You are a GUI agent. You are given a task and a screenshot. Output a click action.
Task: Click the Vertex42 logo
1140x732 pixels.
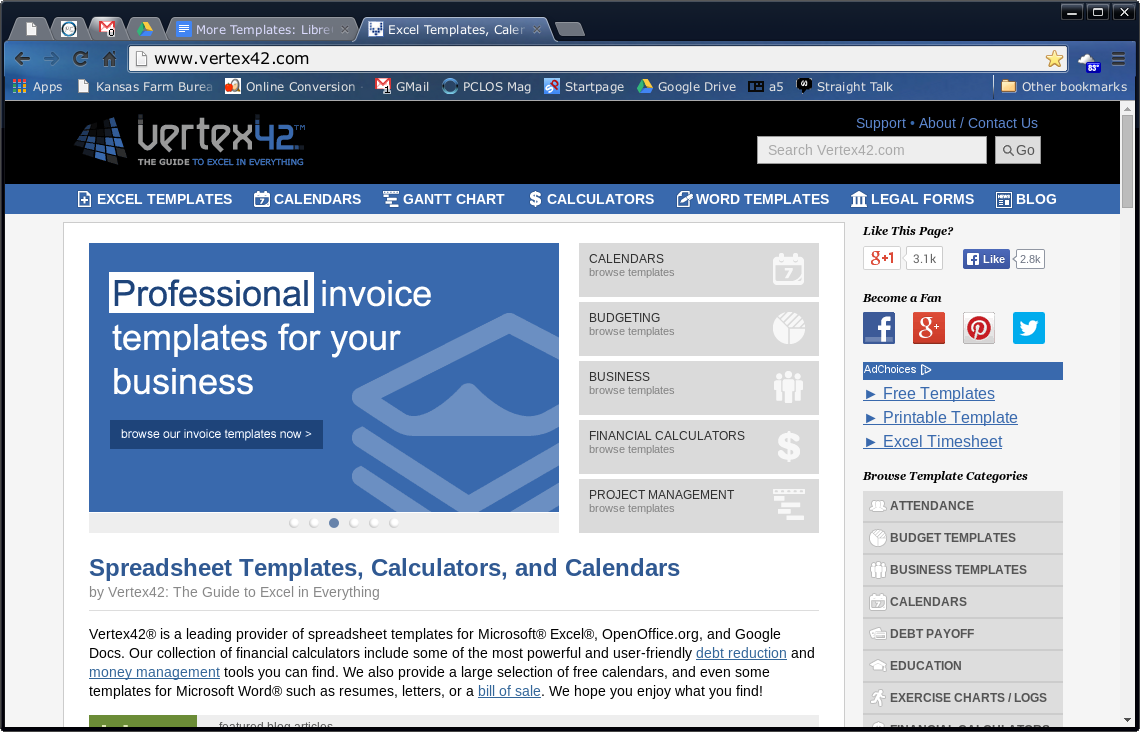pyautogui.click(x=190, y=141)
